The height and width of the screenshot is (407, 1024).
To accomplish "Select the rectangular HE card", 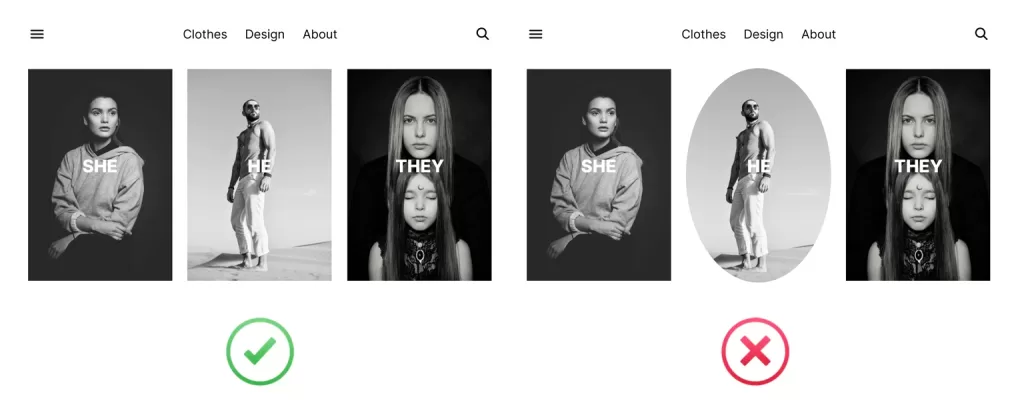I will 259,175.
